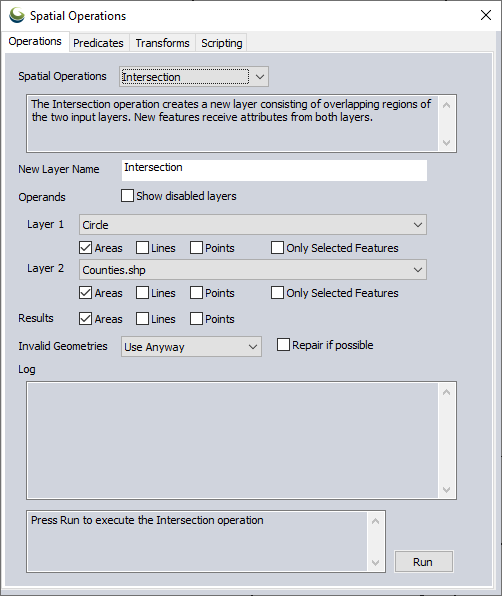Open the Invalid Geometries Use Anyway dropdown
Image resolution: width=502 pixels, height=596 pixels.
tap(191, 347)
